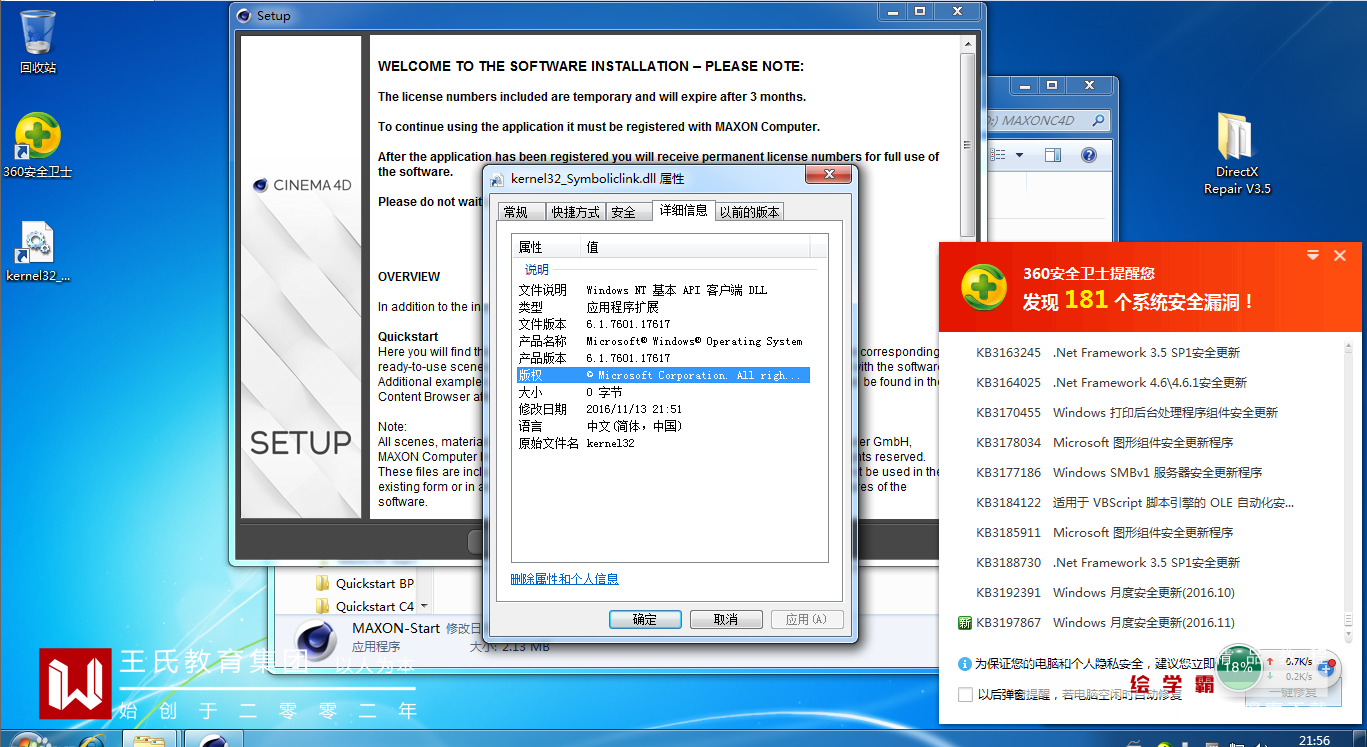1367x747 pixels.
Task: Maximize the MAXONC4D Explorer window
Action: point(1052,86)
